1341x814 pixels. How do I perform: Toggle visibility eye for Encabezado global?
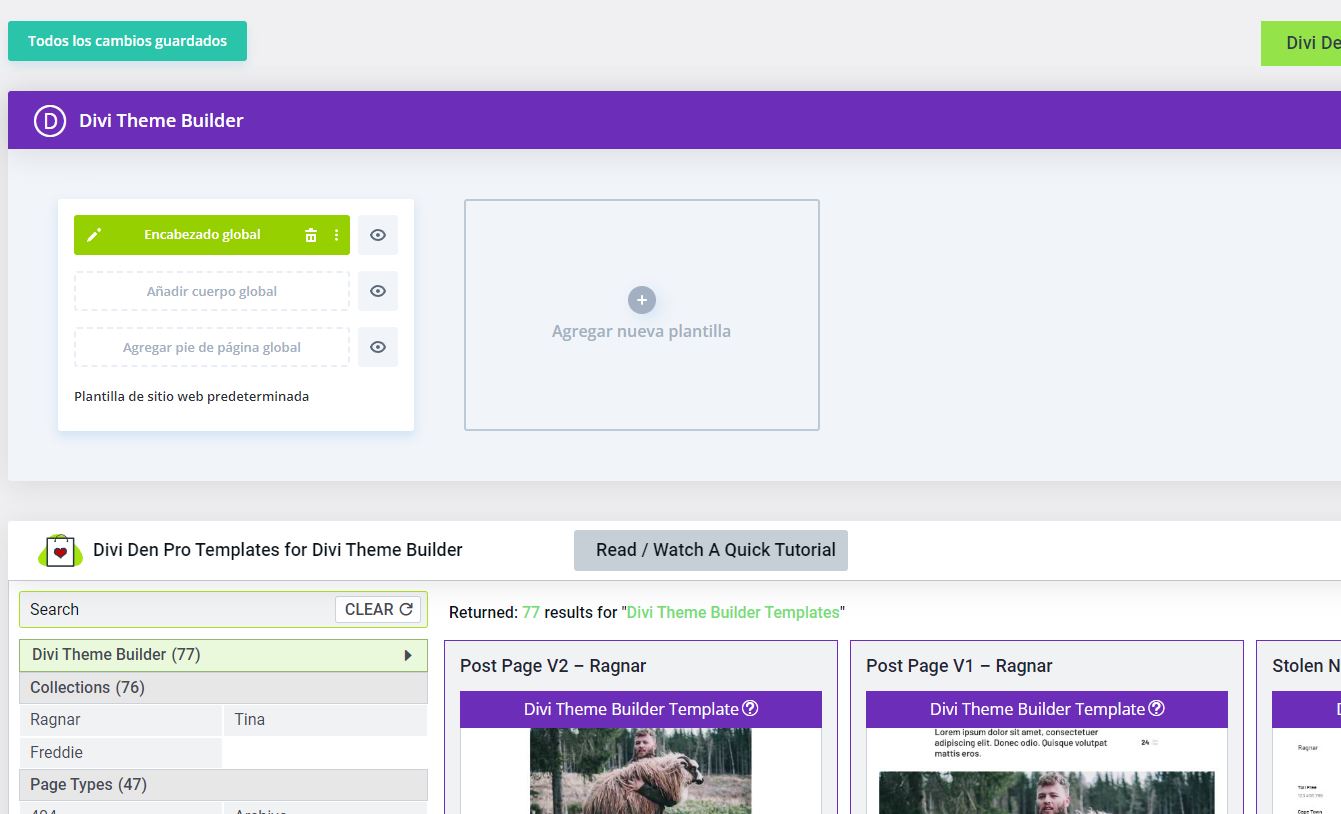378,235
